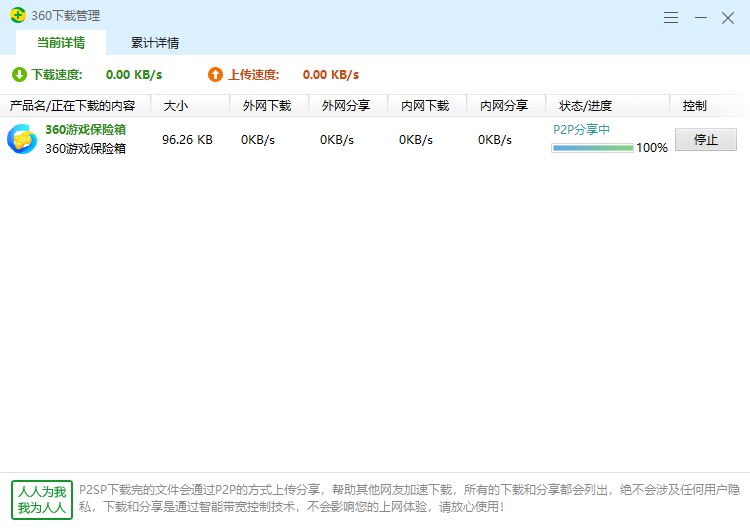The image size is (750, 530).
Task: Click the 100% progress bar
Action: pyautogui.click(x=592, y=148)
